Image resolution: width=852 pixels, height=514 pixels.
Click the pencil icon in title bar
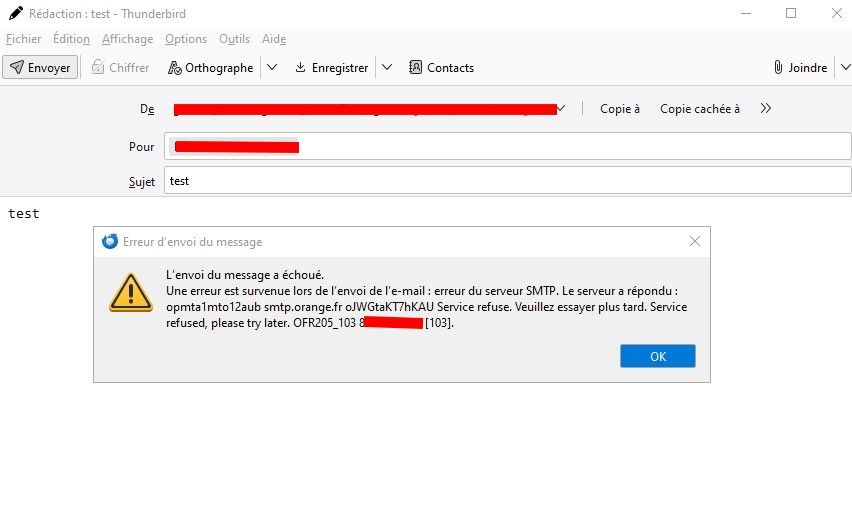(x=16, y=12)
